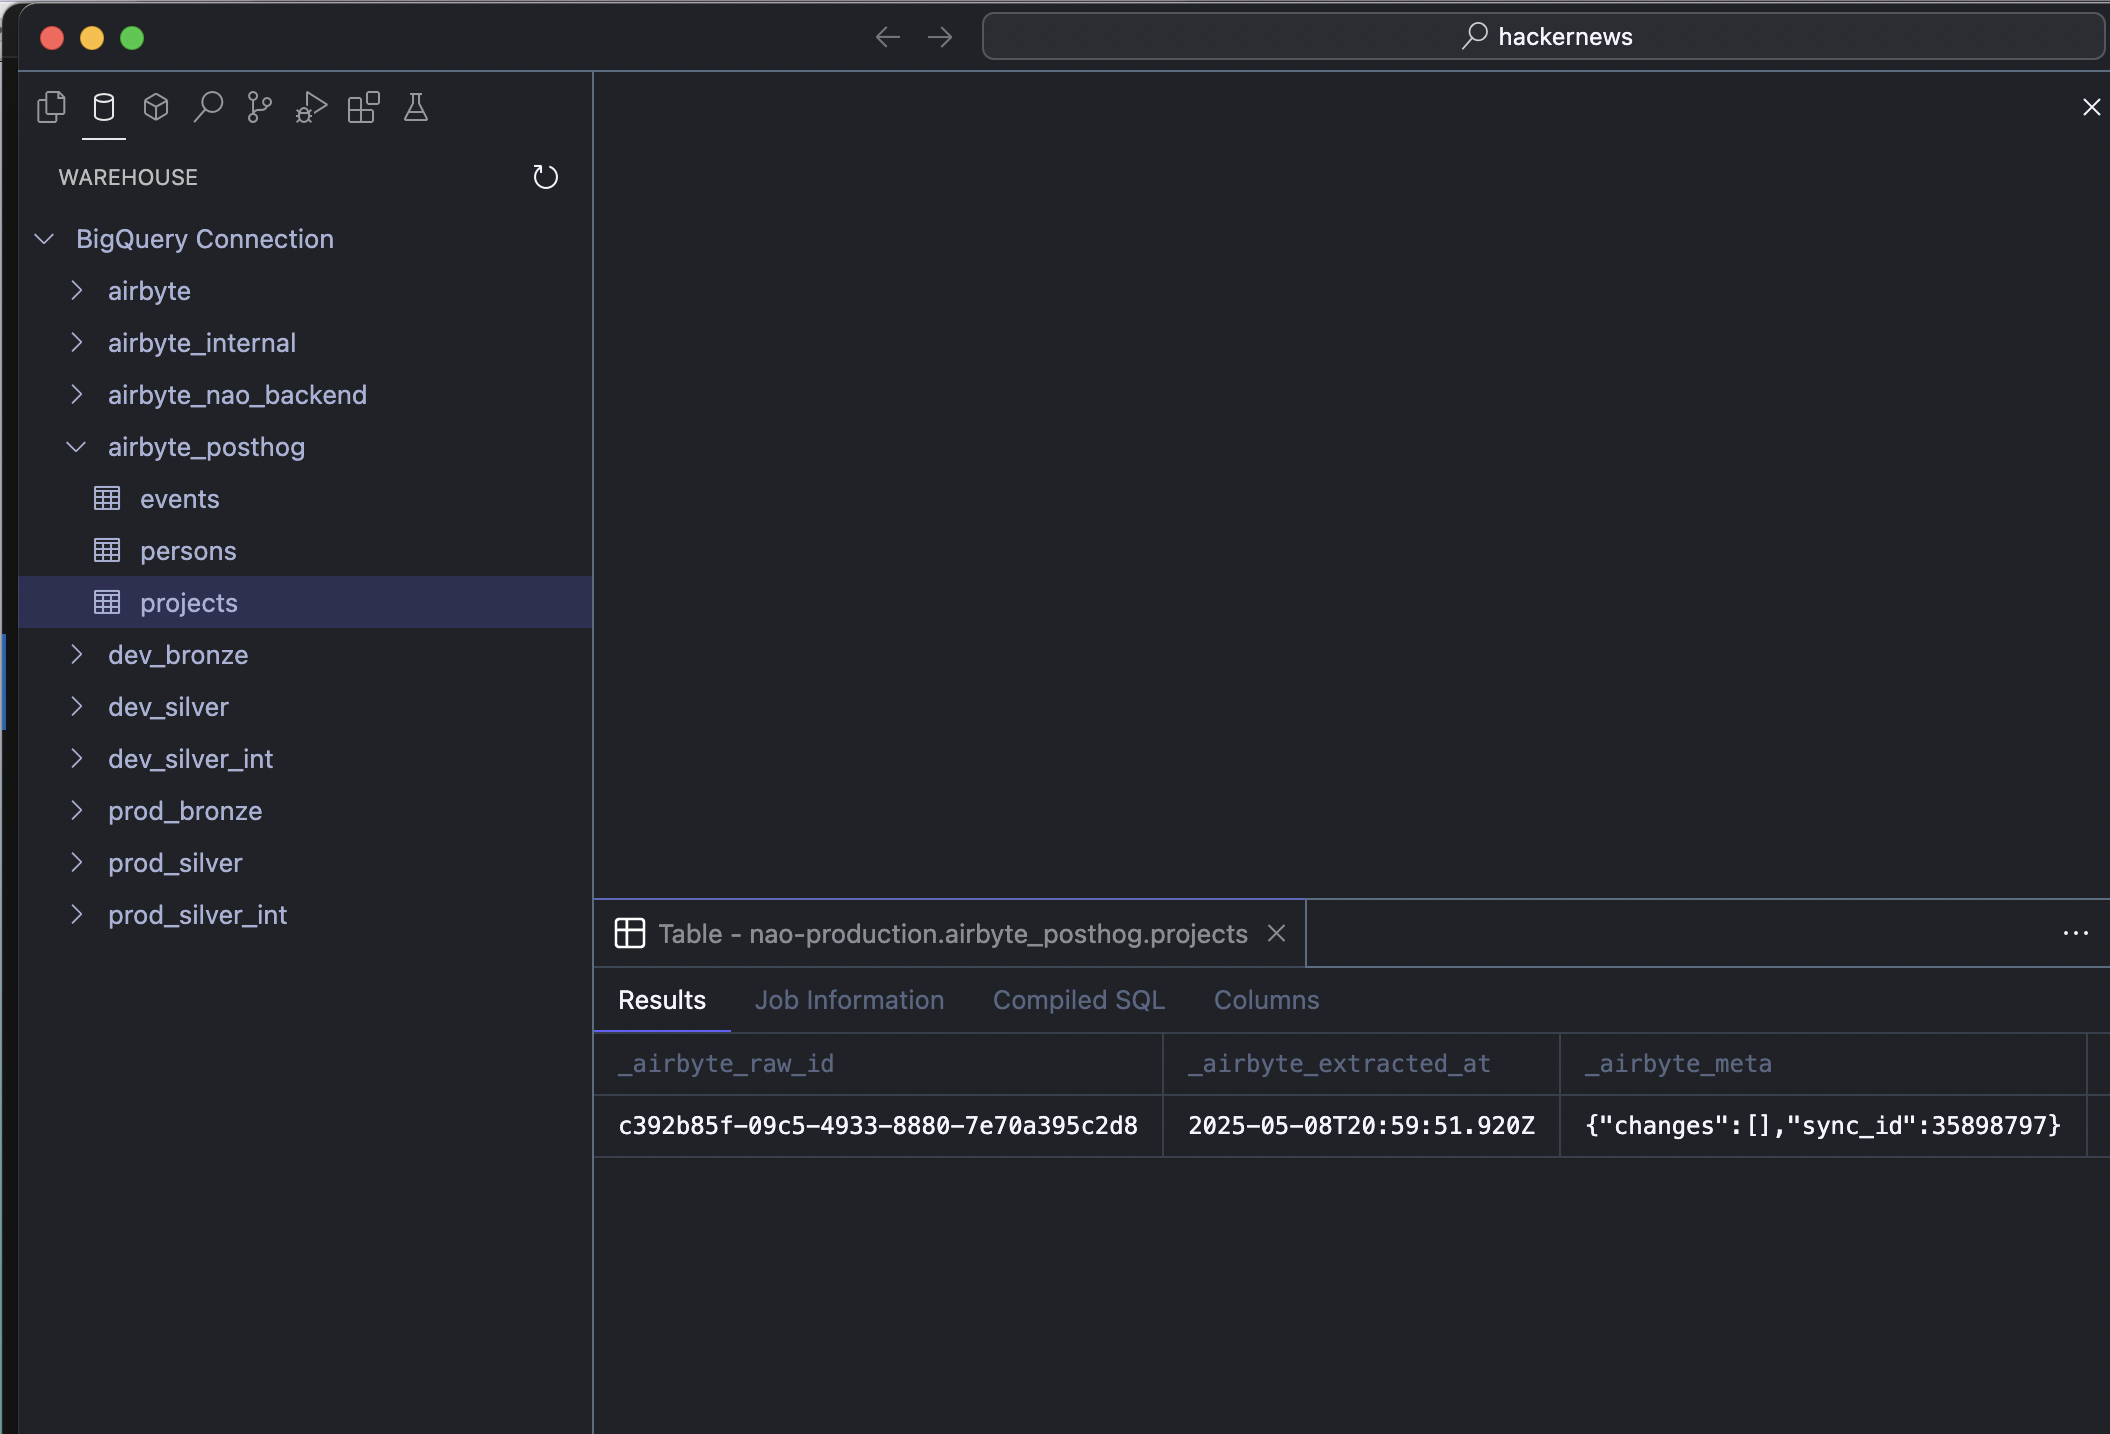Close the upper panel with X
This screenshot has width=2110, height=1434.
[x=2091, y=107]
